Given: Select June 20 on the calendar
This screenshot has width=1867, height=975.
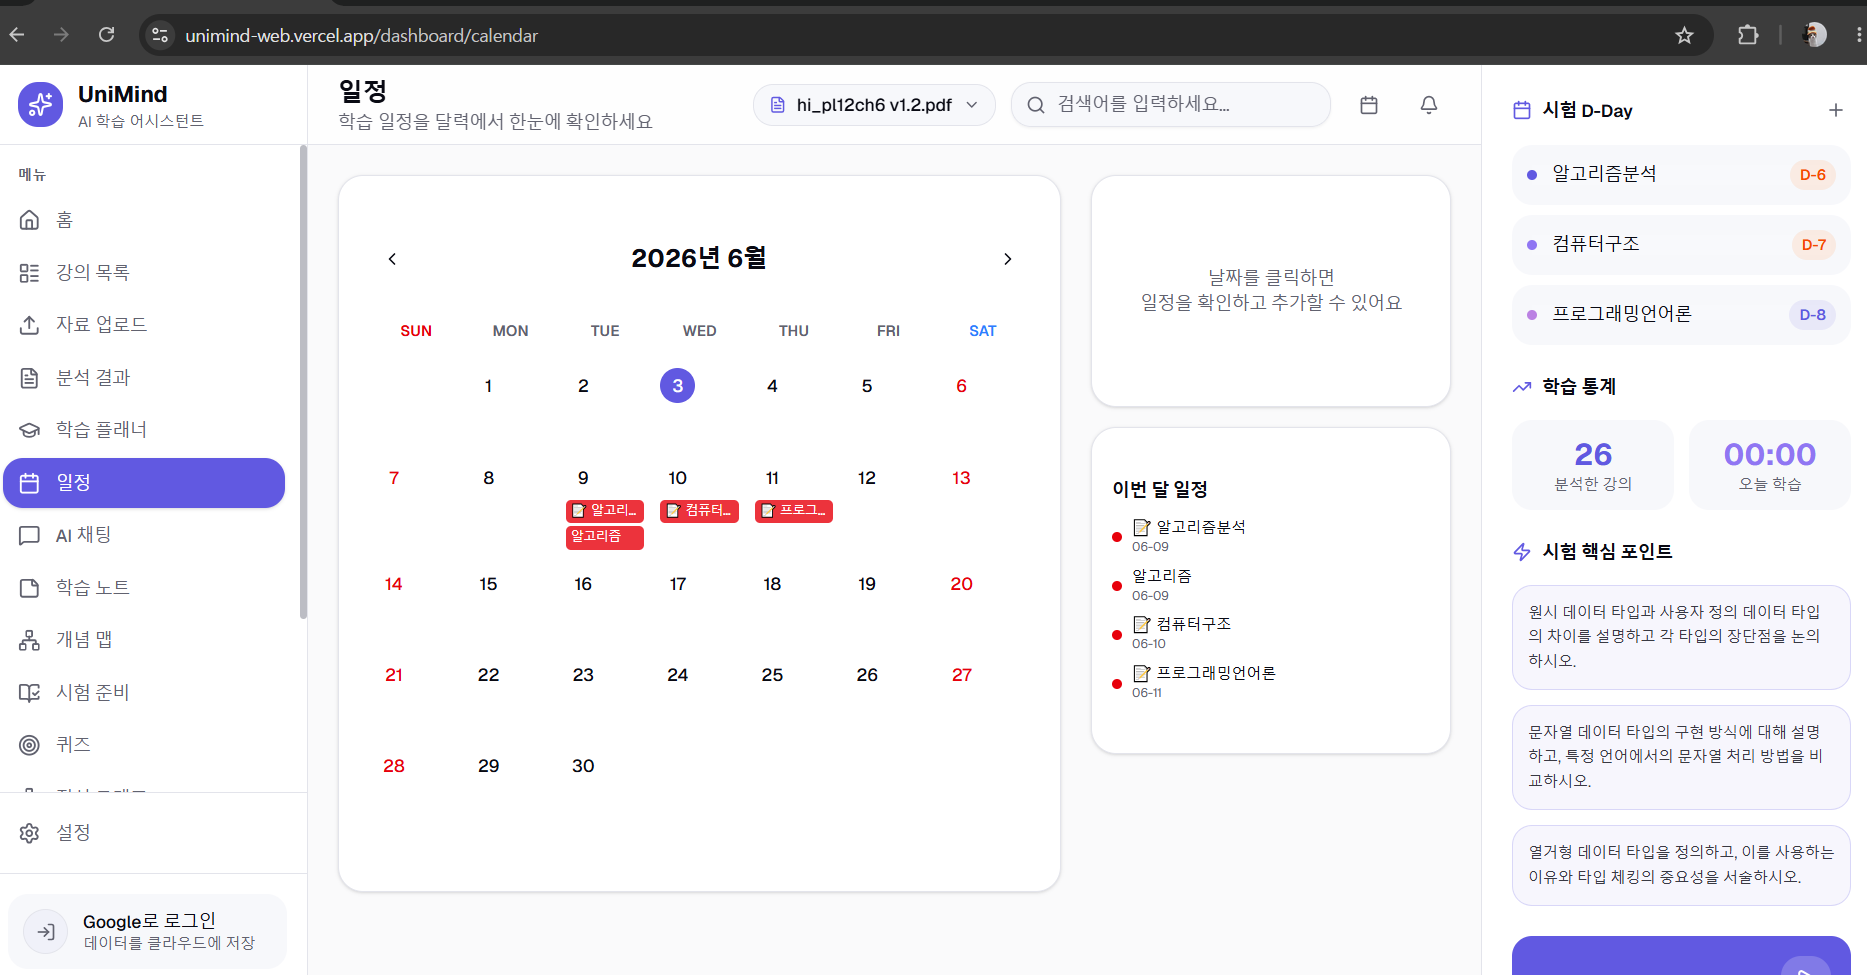Looking at the screenshot, I should click(x=961, y=584).
